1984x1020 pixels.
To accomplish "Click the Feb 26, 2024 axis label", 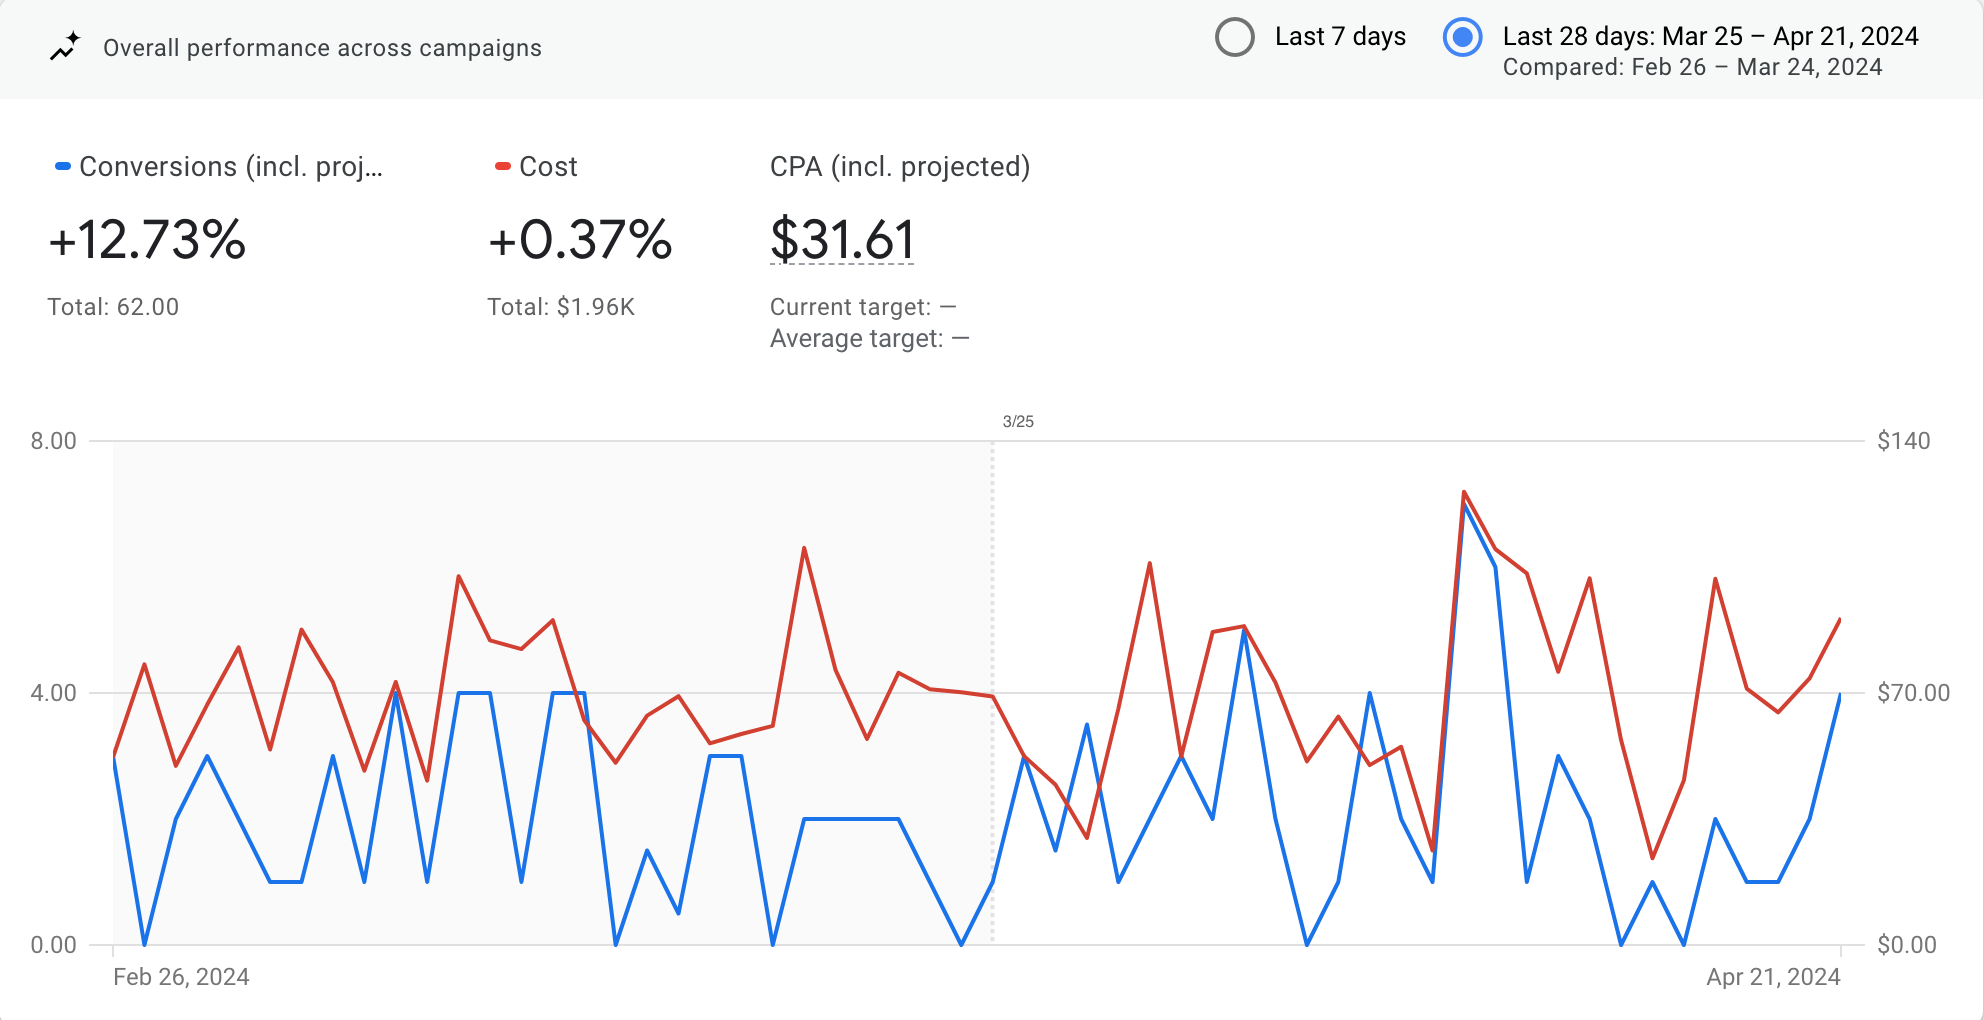I will [x=181, y=977].
